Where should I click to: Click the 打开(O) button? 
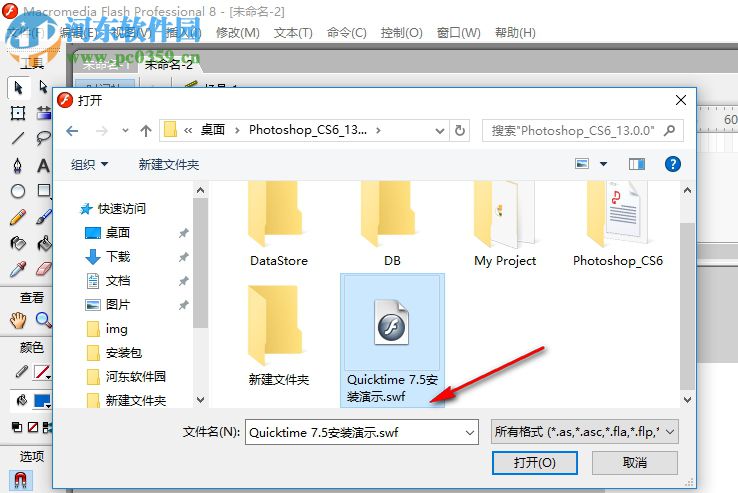[x=535, y=463]
